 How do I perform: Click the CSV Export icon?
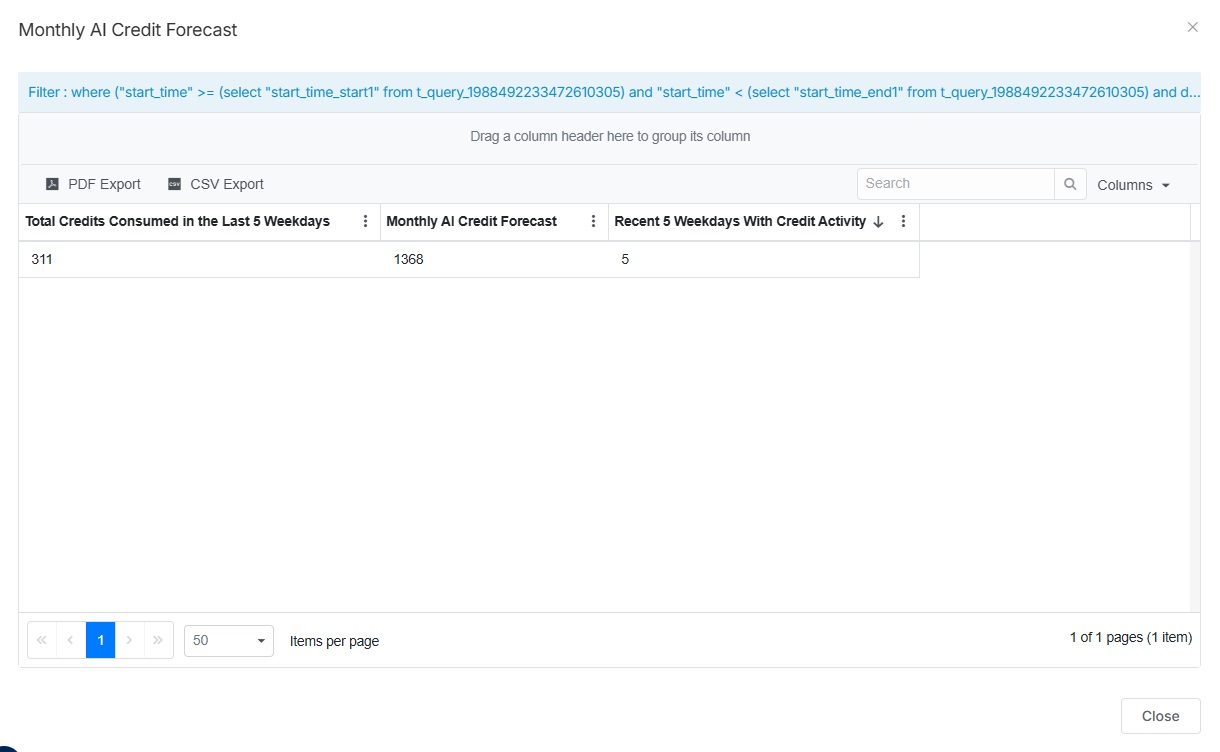pyautogui.click(x=175, y=184)
